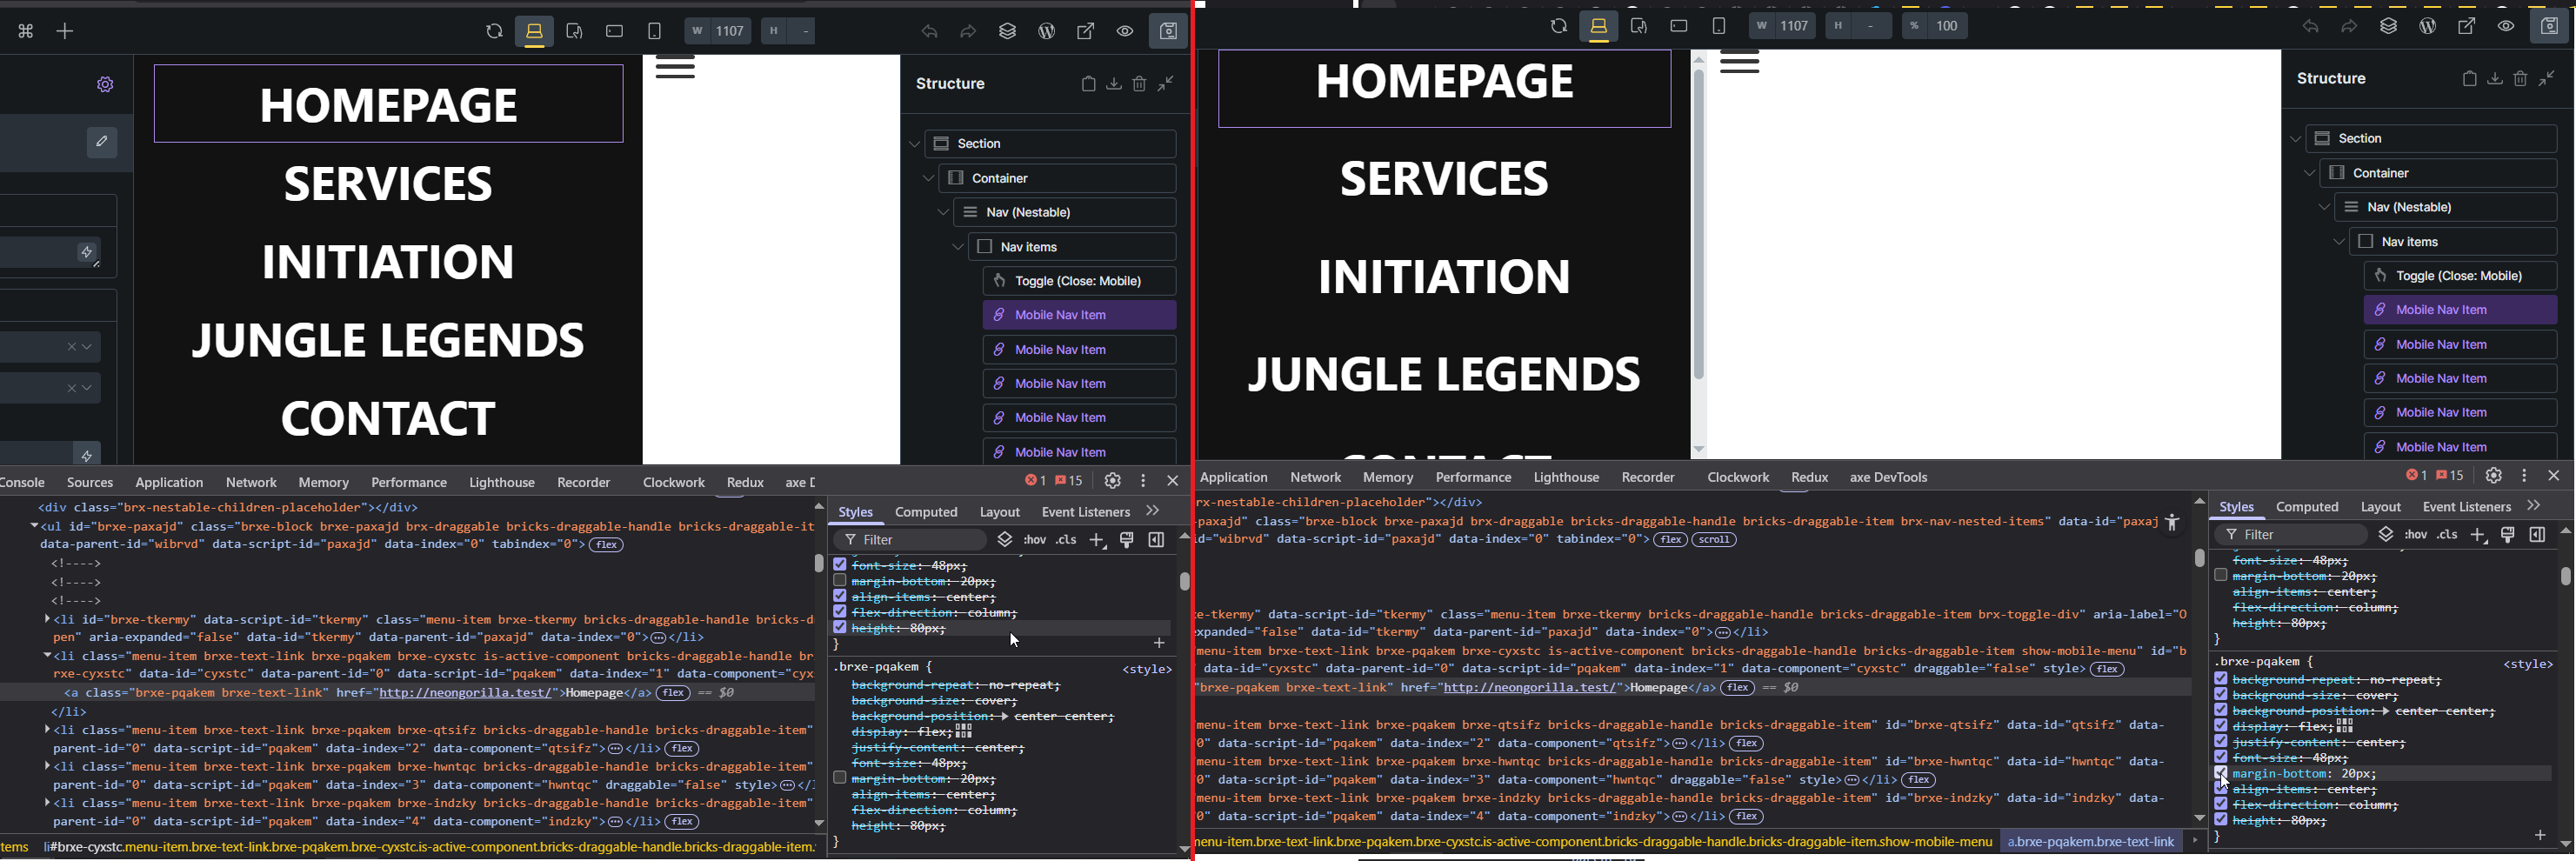Image resolution: width=2576 pixels, height=861 pixels.
Task: Open the Computed tab in left DevTools
Action: pyautogui.click(x=926, y=512)
